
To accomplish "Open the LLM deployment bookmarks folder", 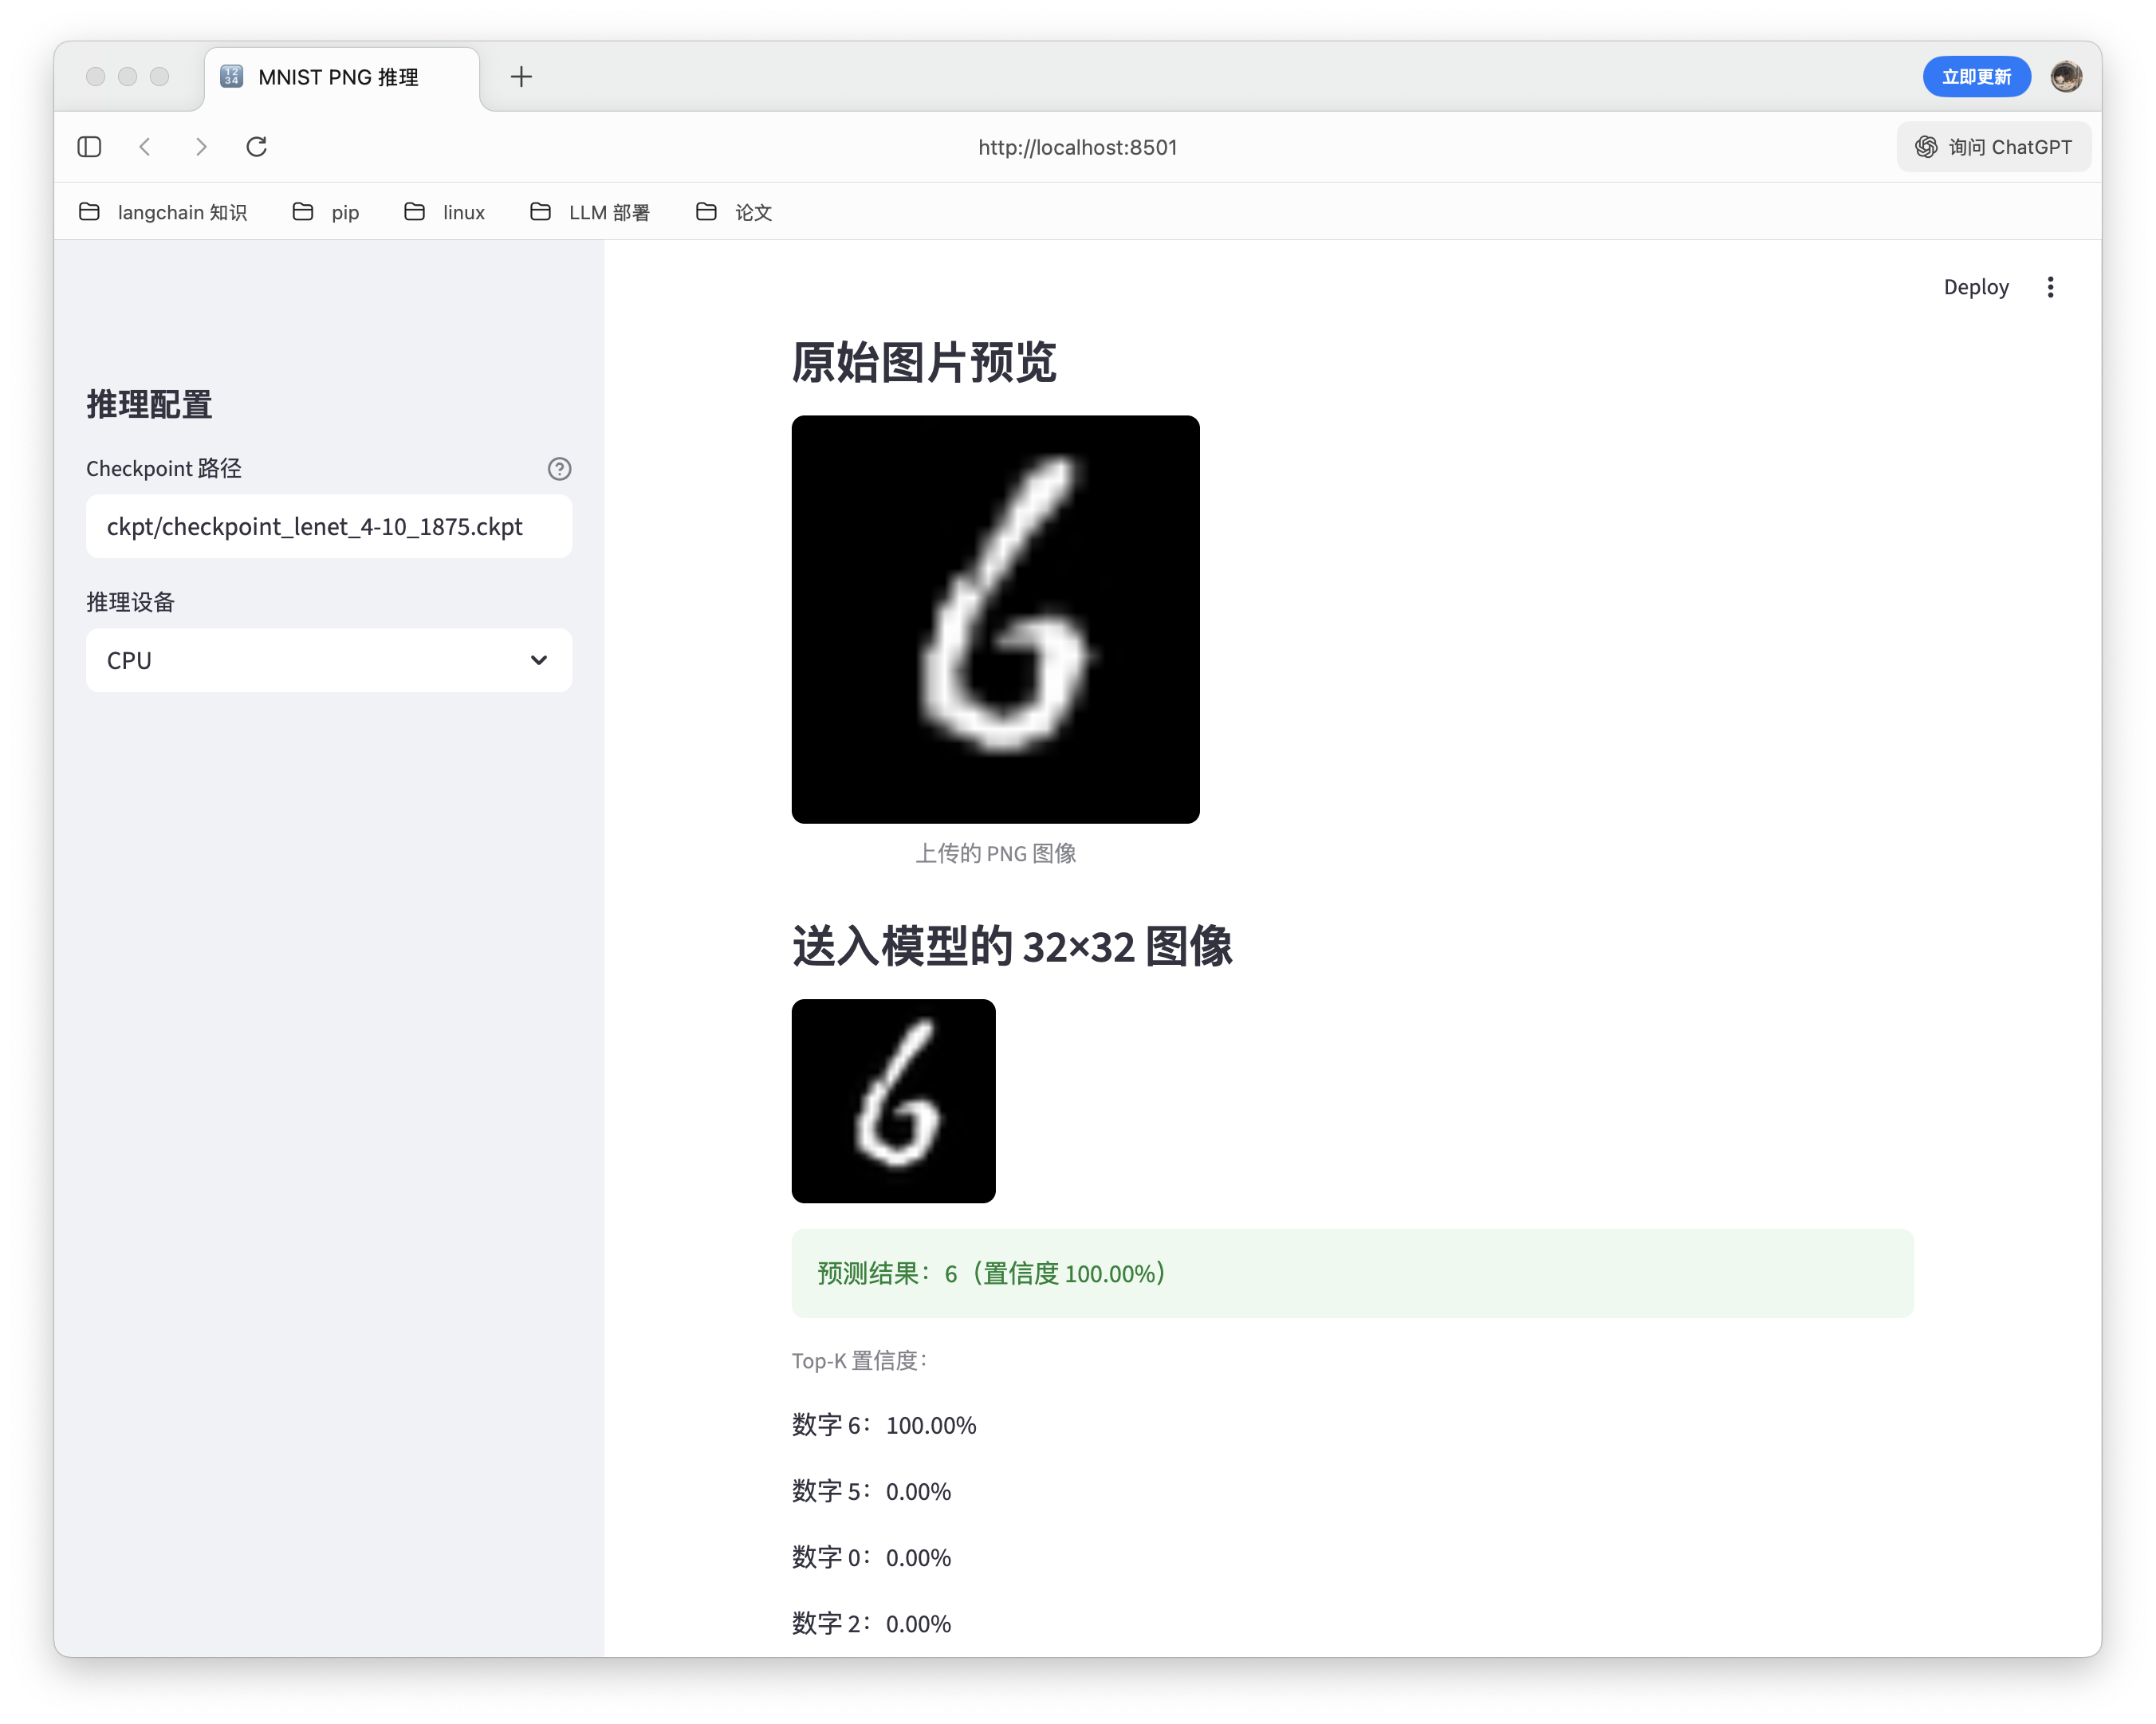I will pos(590,212).
